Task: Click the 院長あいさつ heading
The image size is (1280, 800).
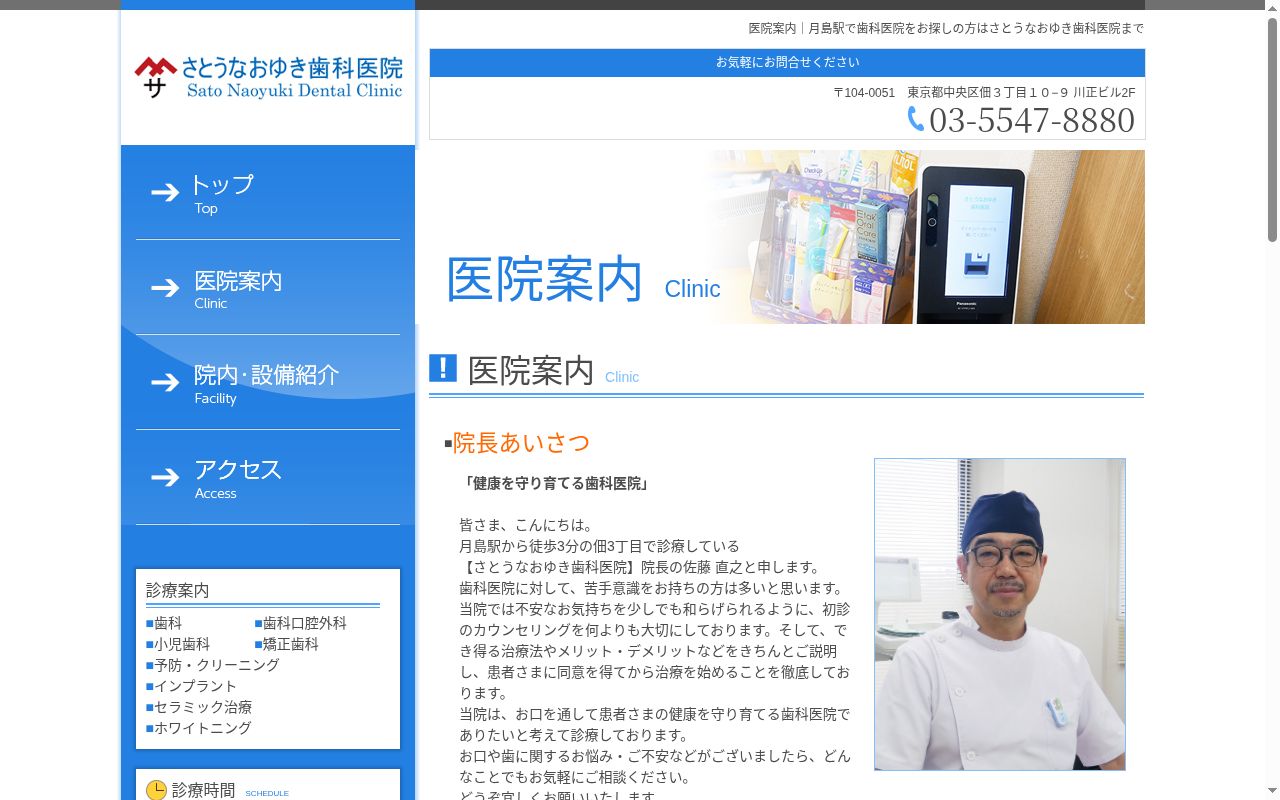Action: [x=521, y=442]
